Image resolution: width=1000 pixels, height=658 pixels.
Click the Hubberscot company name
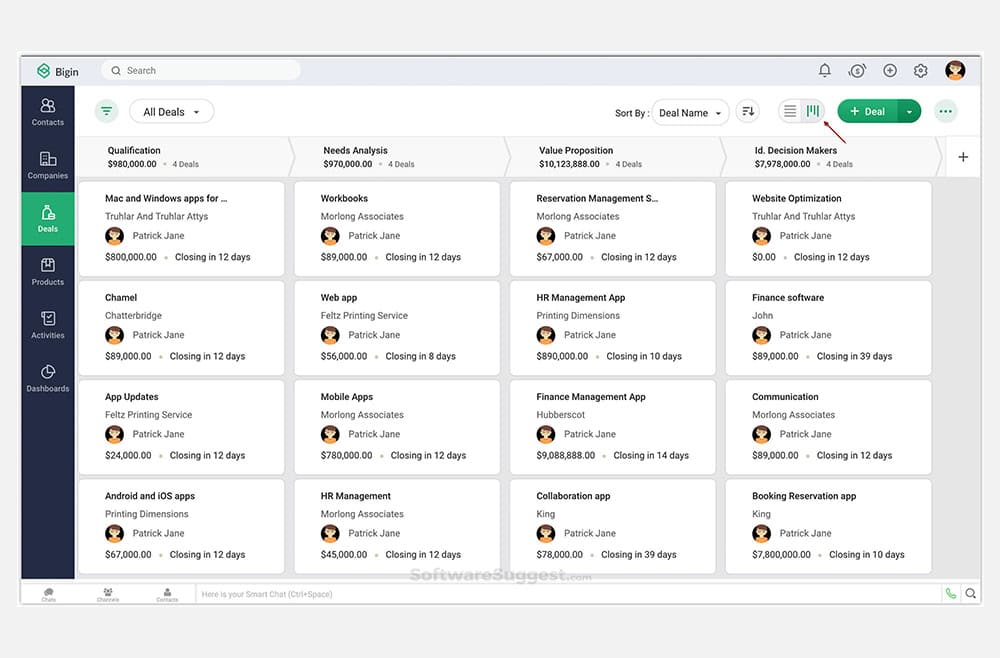[x=561, y=414]
